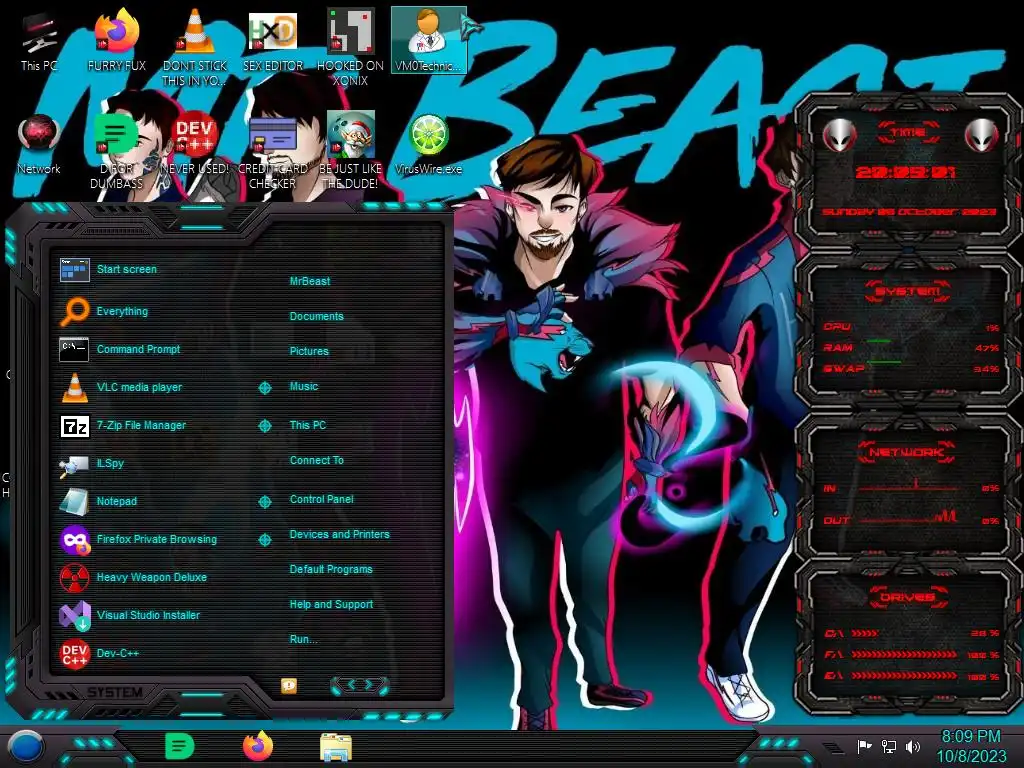Image resolution: width=1024 pixels, height=768 pixels.
Task: Open the DONT STICK THIS VLC cone shortcut
Action: coord(195,47)
